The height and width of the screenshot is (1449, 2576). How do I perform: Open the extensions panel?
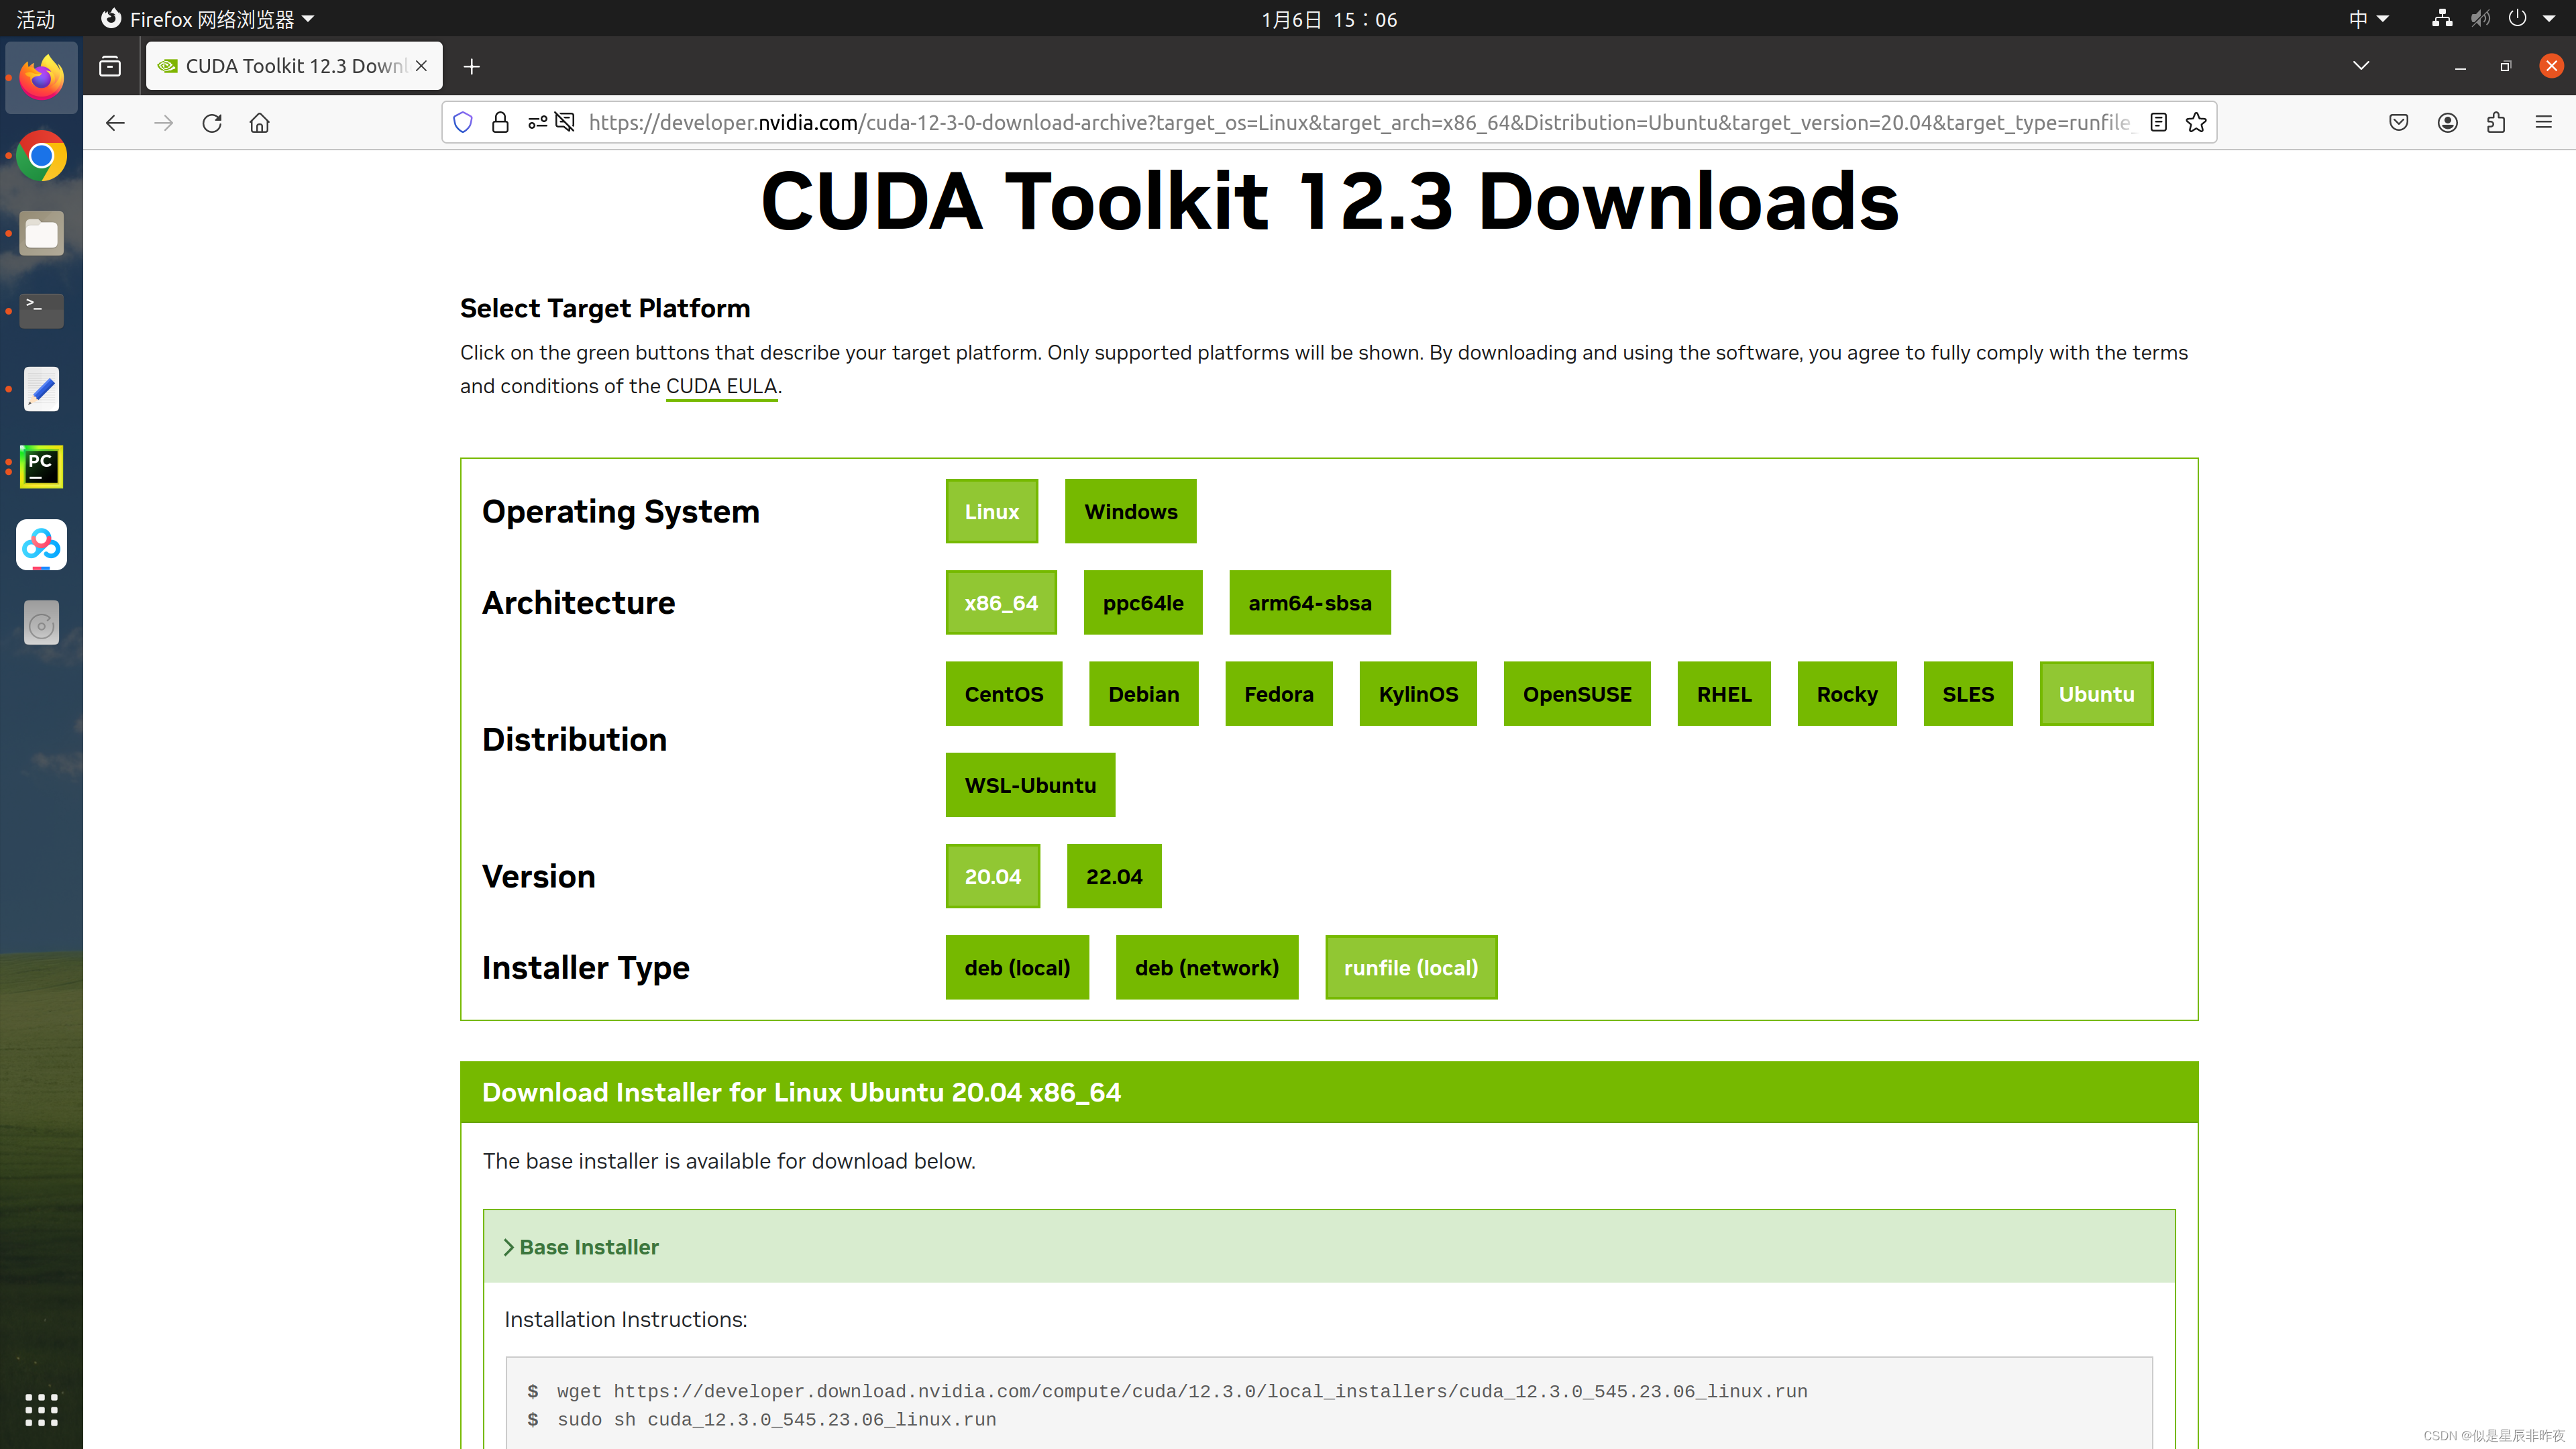pos(2496,123)
